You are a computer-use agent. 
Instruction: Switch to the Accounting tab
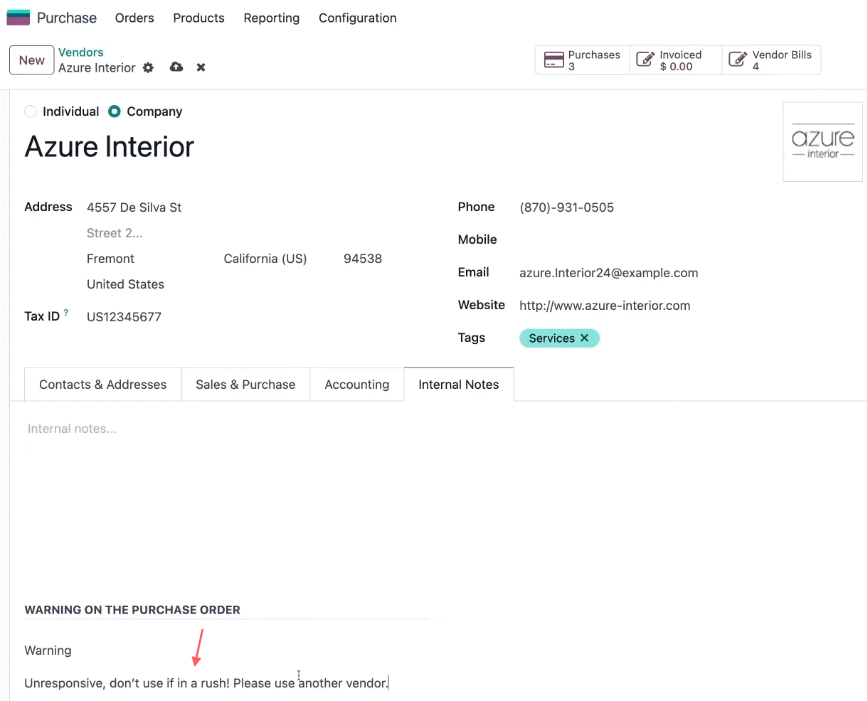point(357,384)
